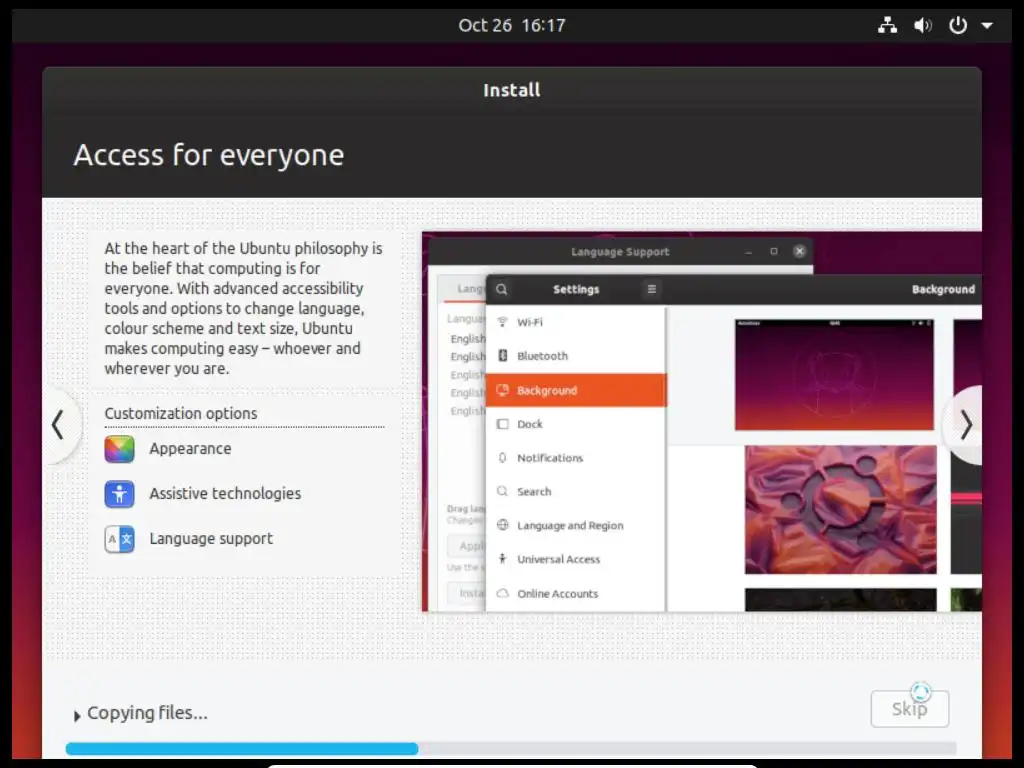Open the hamburger menu in Settings header
This screenshot has height=768, width=1024.
coord(651,289)
